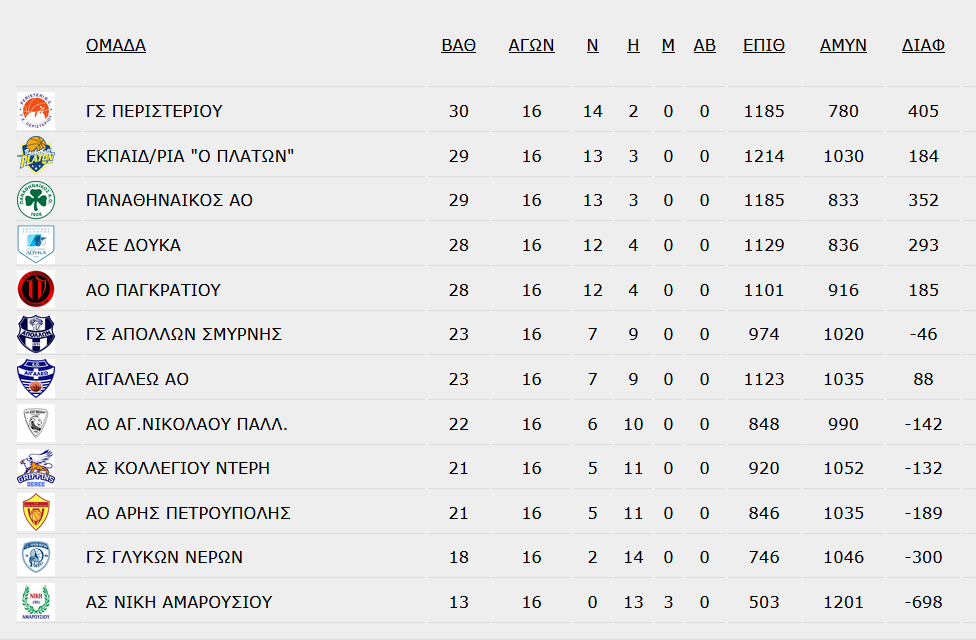
Task: Click the ΑΟ Παγκρατίου red-black round logo
Action: tap(36, 289)
